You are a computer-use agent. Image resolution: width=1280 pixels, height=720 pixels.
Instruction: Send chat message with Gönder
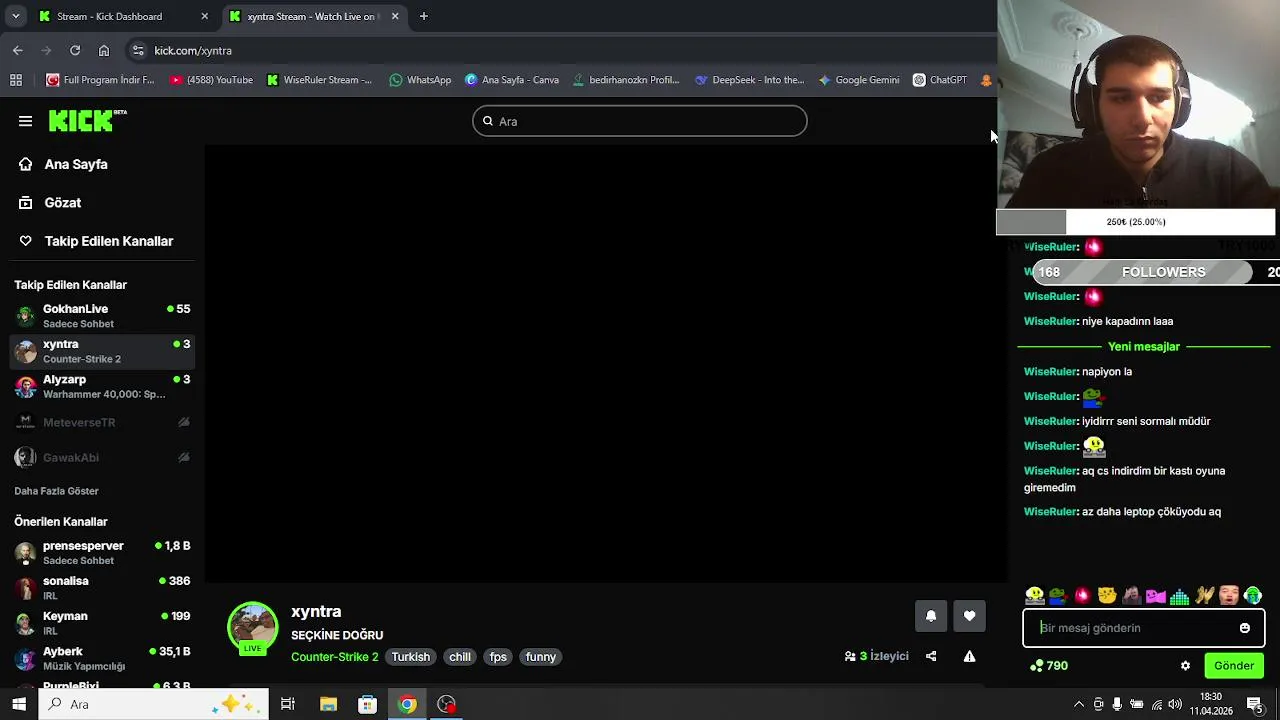tap(1234, 666)
